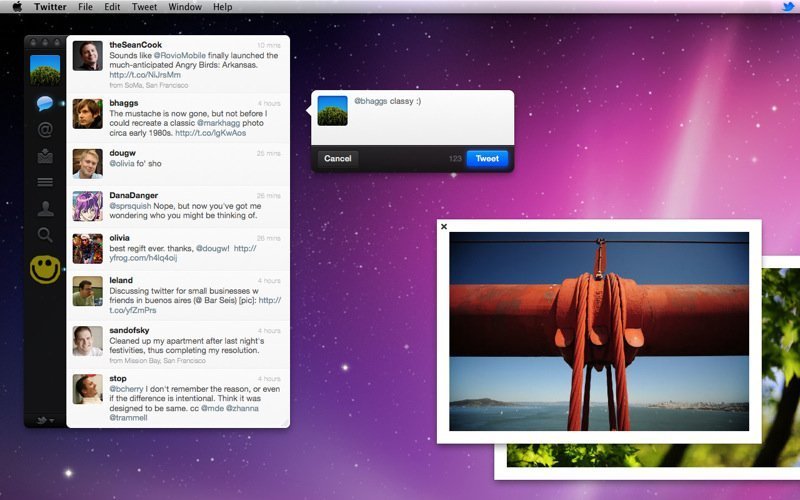Click stop's profile picture
Image resolution: width=800 pixels, height=500 pixels.
tap(87, 389)
